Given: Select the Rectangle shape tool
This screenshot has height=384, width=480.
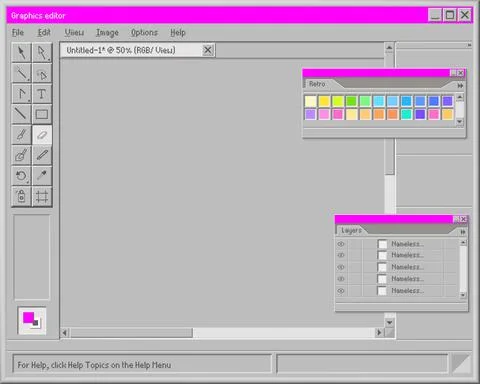Looking at the screenshot, I should click(42, 114).
